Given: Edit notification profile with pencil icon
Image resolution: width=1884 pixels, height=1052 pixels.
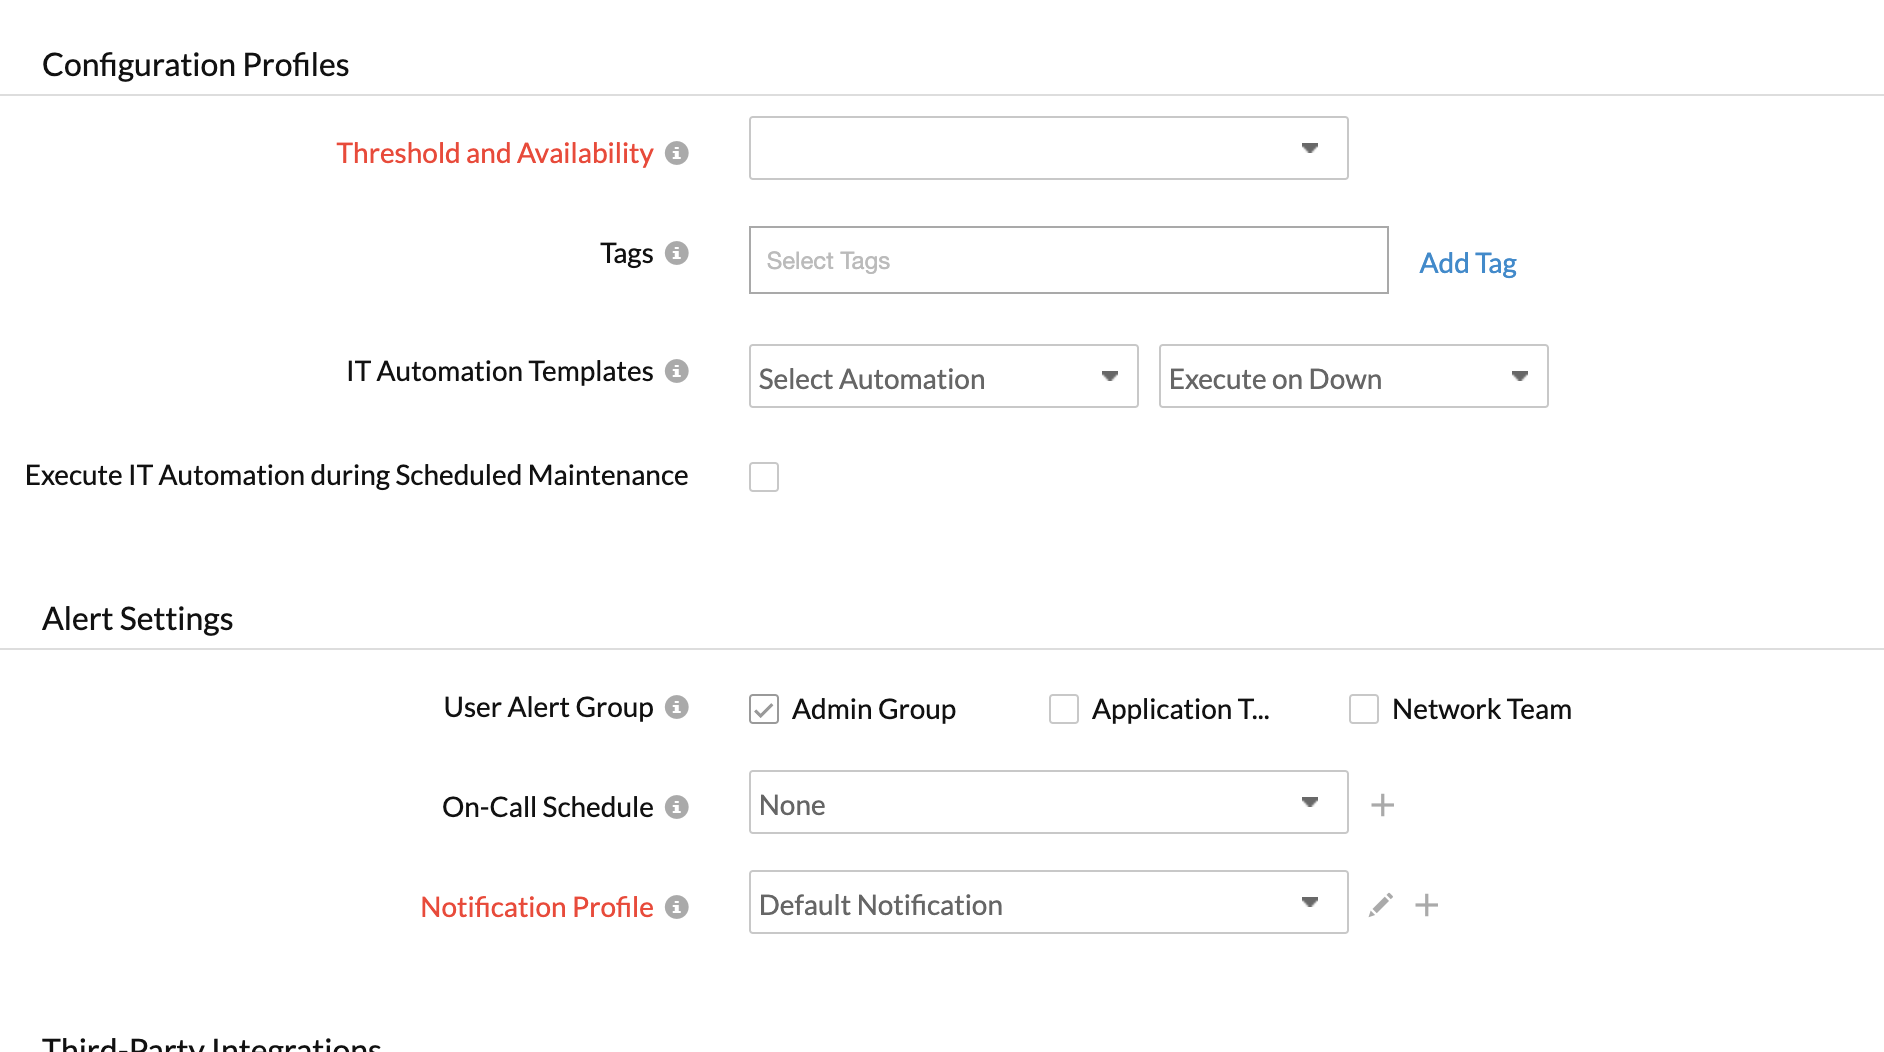Looking at the screenshot, I should pos(1381,905).
